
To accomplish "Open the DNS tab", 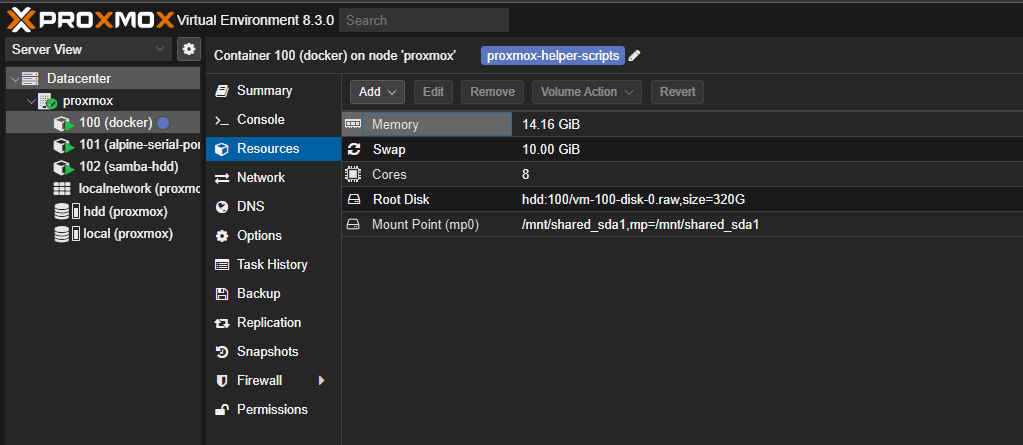I will [x=273, y=206].
